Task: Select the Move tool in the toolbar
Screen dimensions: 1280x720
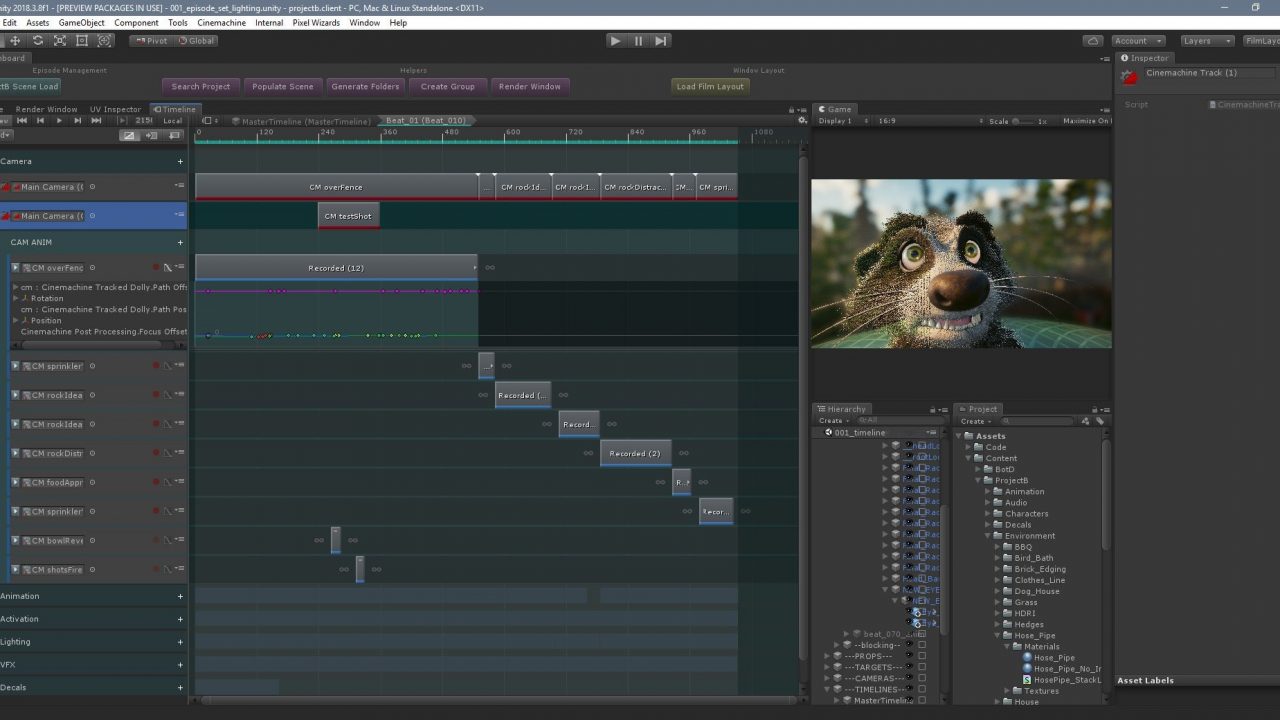Action: 15,41
